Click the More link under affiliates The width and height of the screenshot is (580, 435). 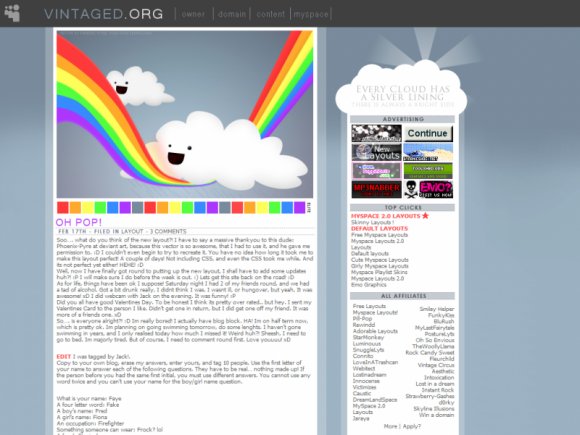click(390, 426)
